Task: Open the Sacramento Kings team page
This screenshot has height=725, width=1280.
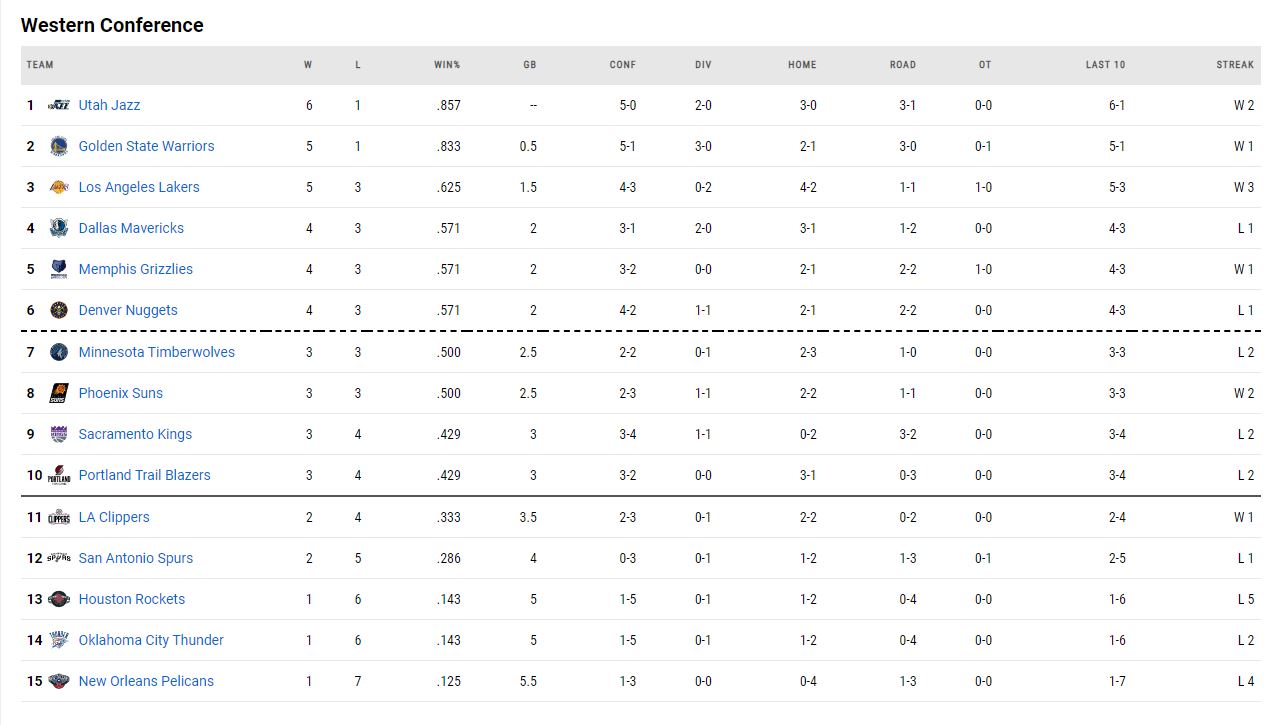Action: pyautogui.click(x=135, y=434)
